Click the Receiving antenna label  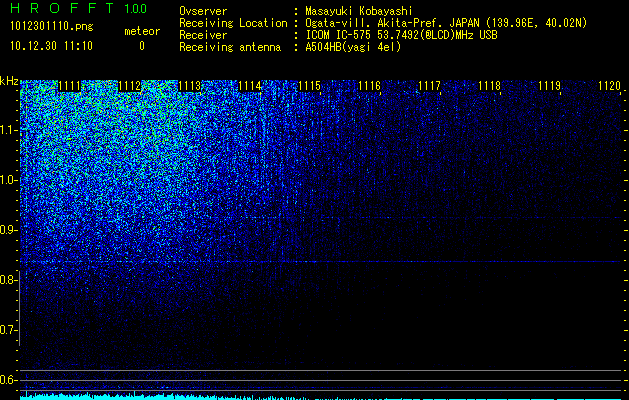(230, 47)
